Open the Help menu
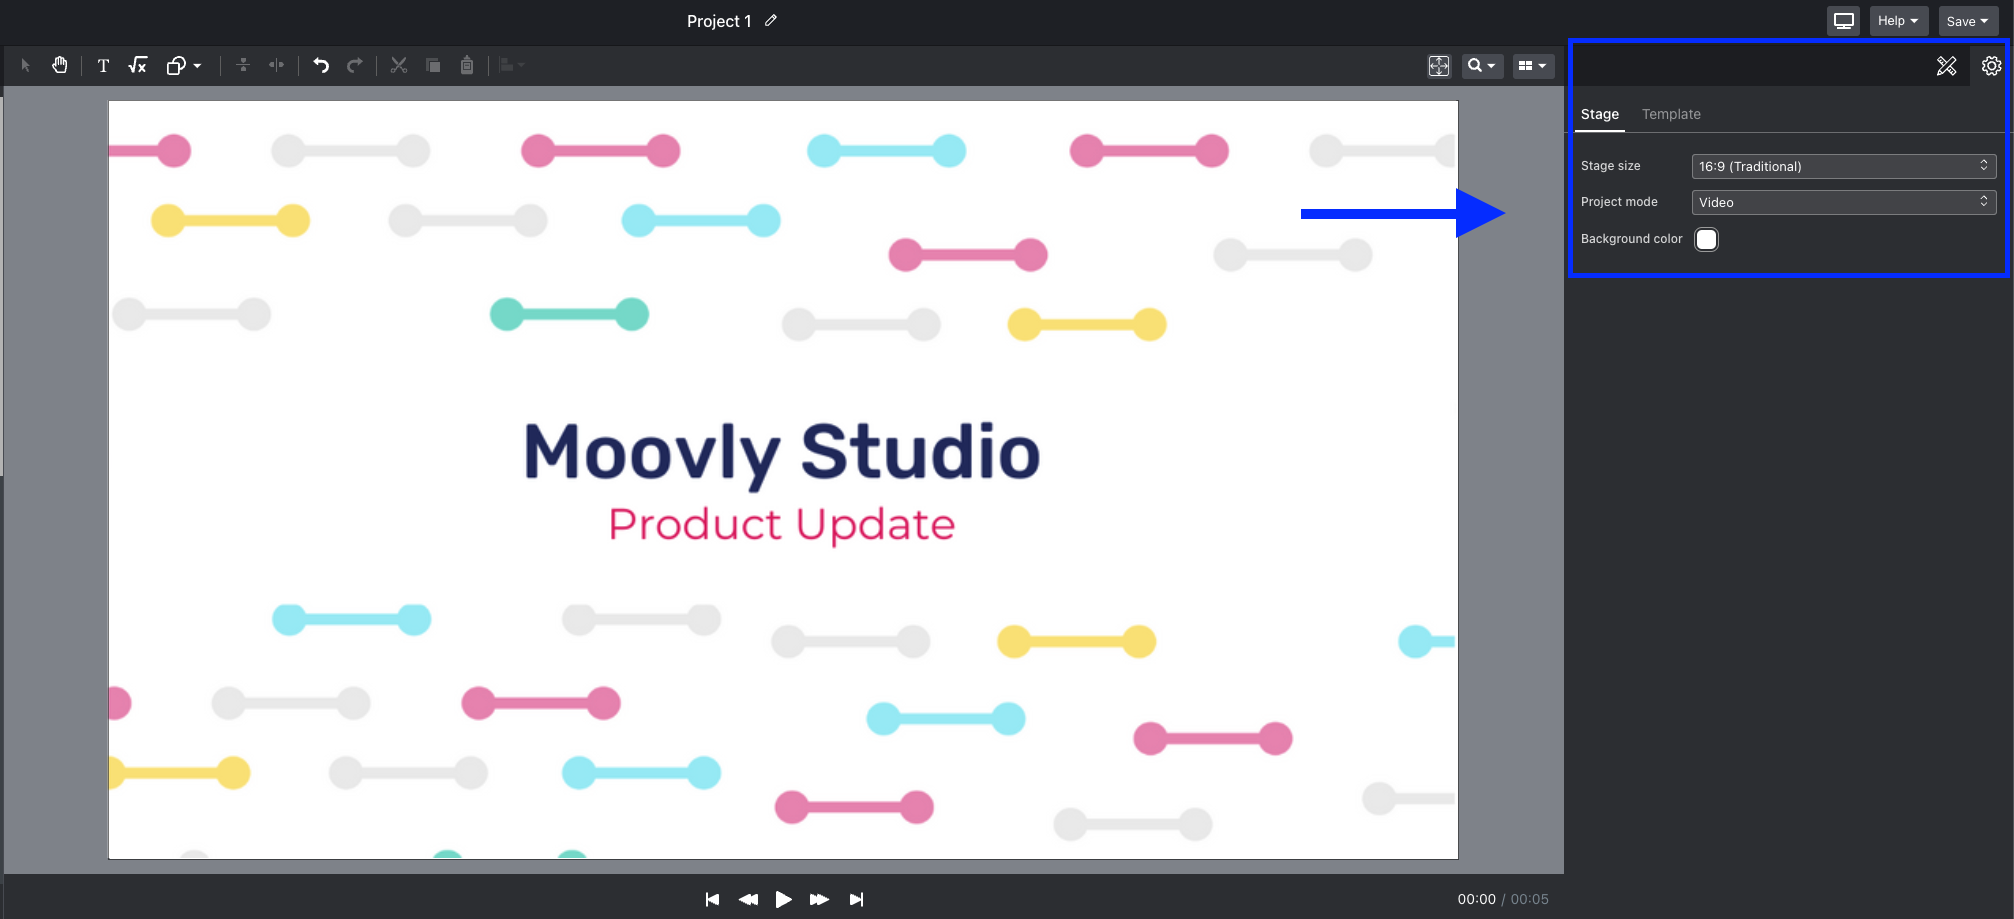Image resolution: width=2014 pixels, height=919 pixels. click(x=1898, y=21)
